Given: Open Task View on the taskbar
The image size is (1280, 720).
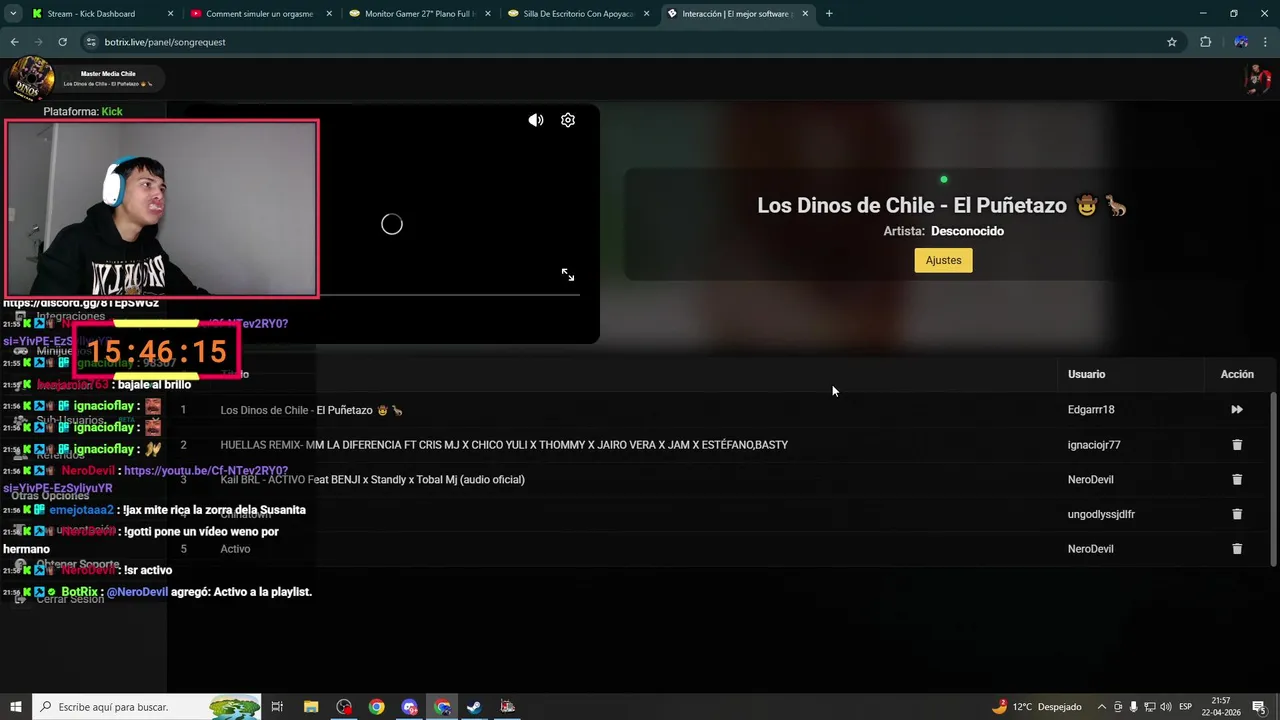Looking at the screenshot, I should [278, 707].
